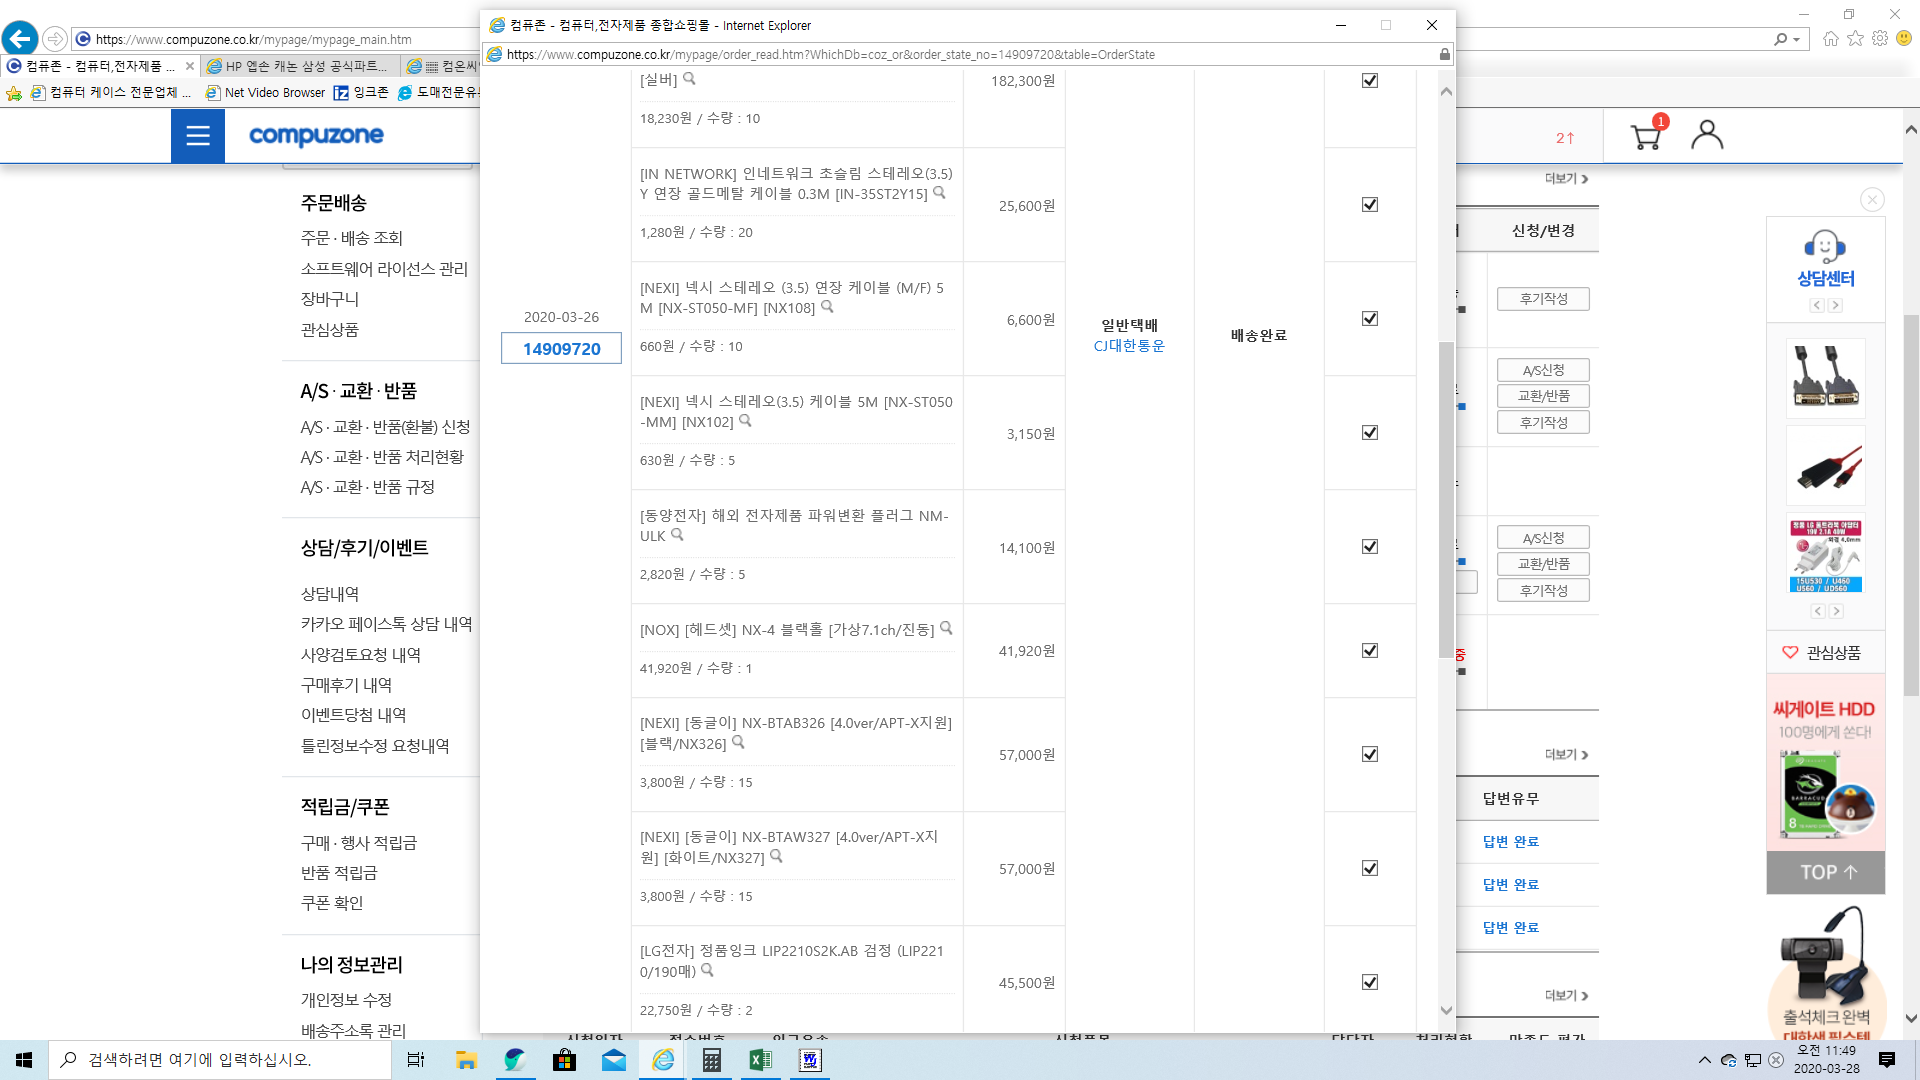
Task: Click magnifier beside NOX NX-4 headset
Action: [x=946, y=628]
